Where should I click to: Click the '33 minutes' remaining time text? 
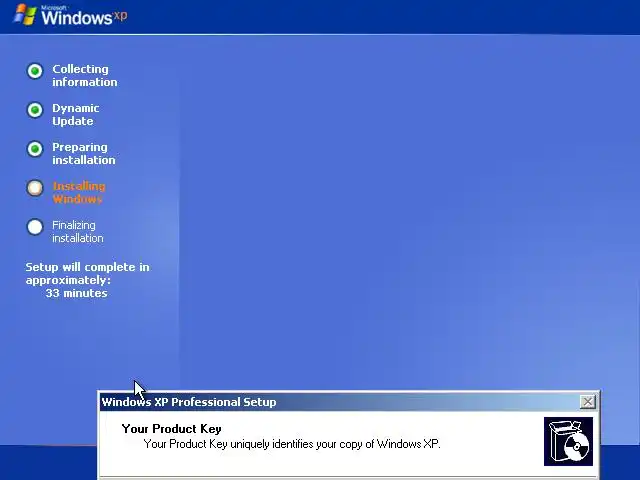(76, 293)
